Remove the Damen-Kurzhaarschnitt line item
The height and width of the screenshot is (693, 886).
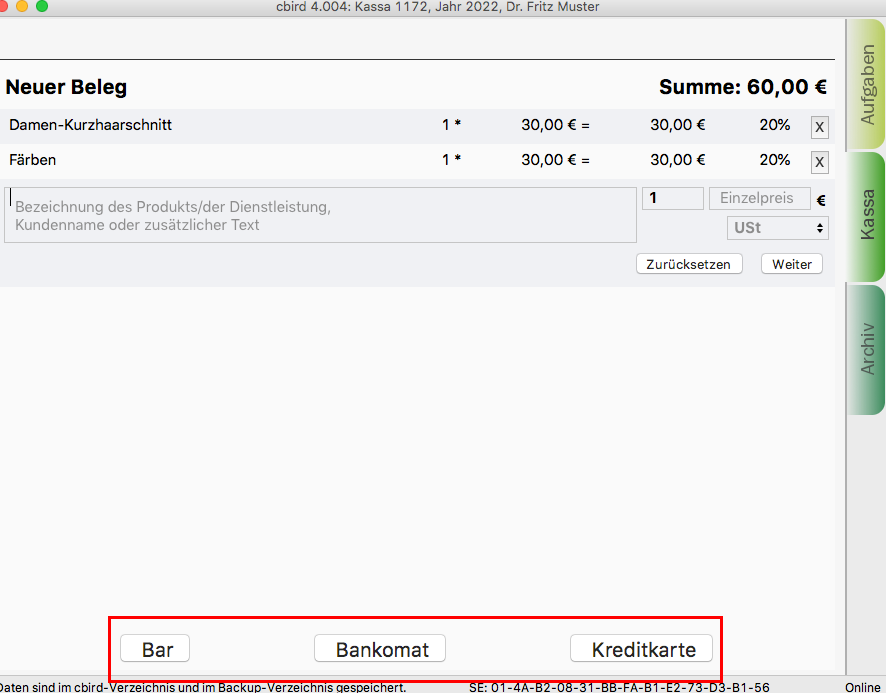tap(819, 127)
